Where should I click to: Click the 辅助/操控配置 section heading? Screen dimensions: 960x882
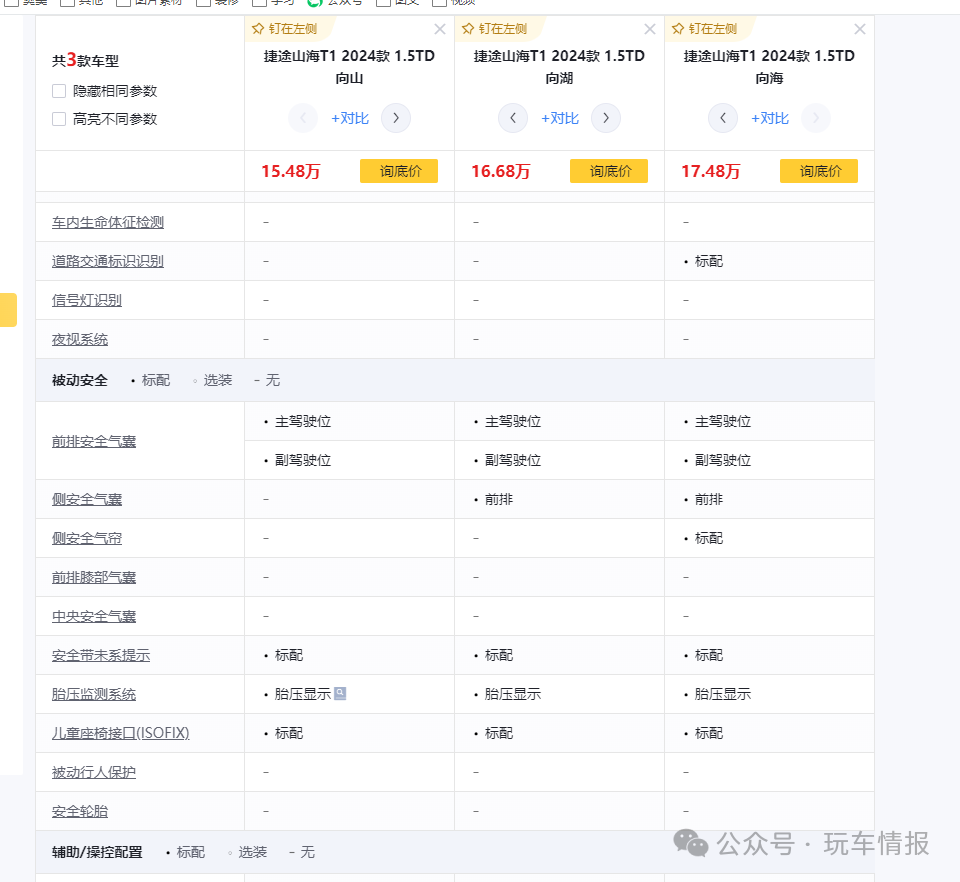[97, 852]
